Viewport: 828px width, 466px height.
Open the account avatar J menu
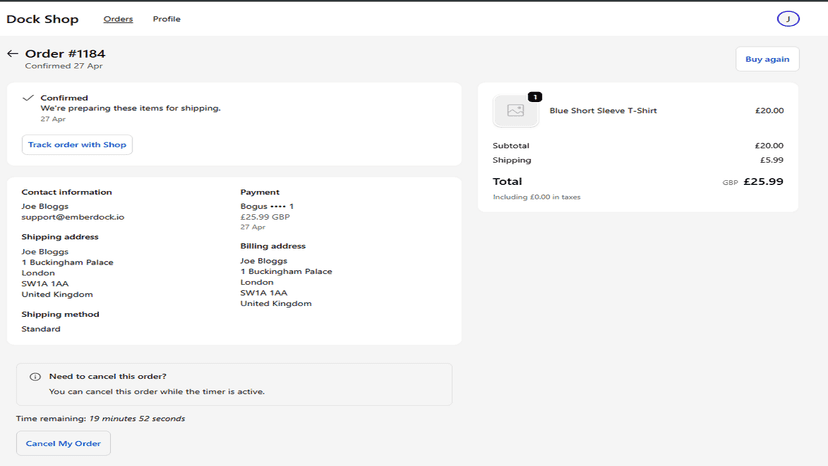(788, 19)
